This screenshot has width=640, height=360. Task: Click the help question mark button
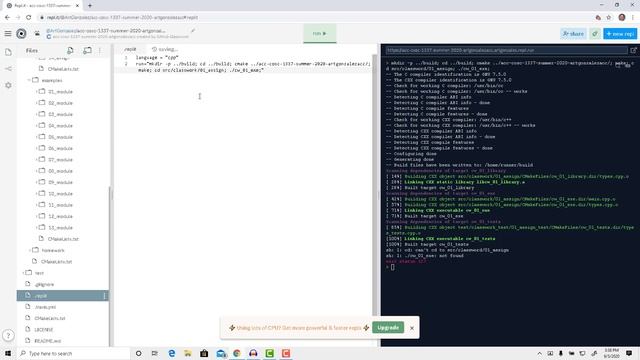pos(8,336)
